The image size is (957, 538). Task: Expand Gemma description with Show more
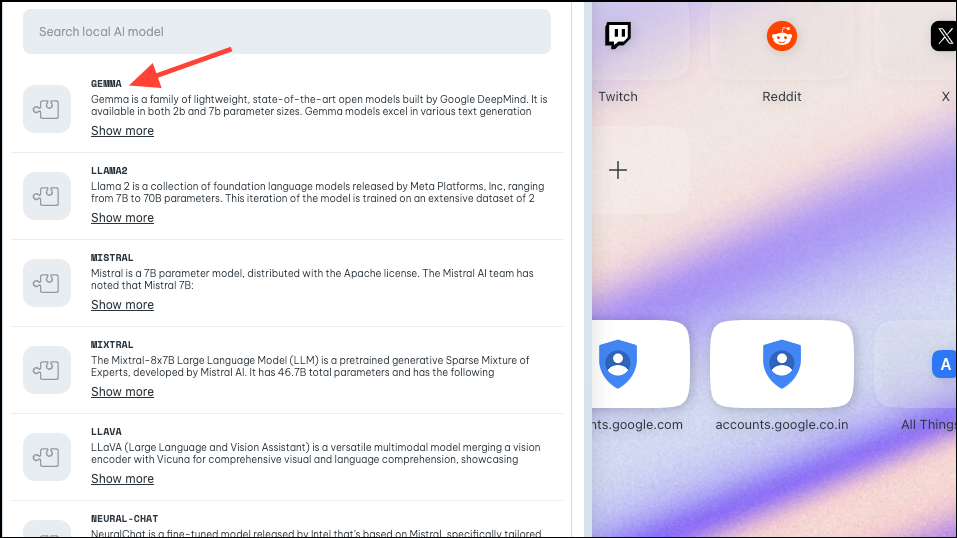coord(122,131)
